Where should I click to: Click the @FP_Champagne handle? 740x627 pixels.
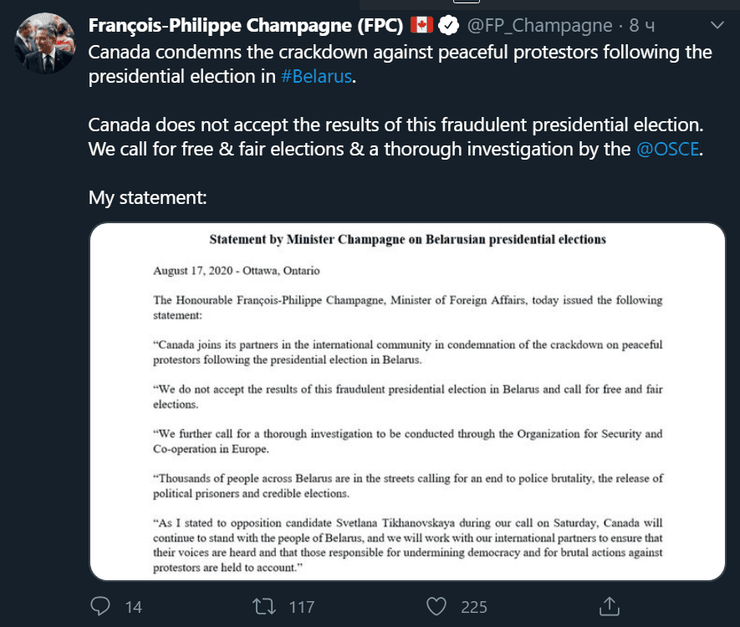533,25
